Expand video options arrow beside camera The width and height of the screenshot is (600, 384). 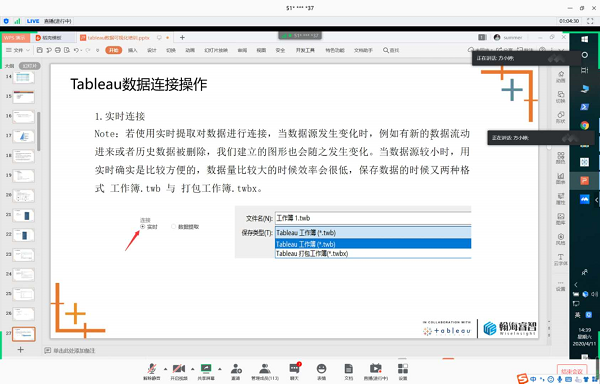point(192,369)
